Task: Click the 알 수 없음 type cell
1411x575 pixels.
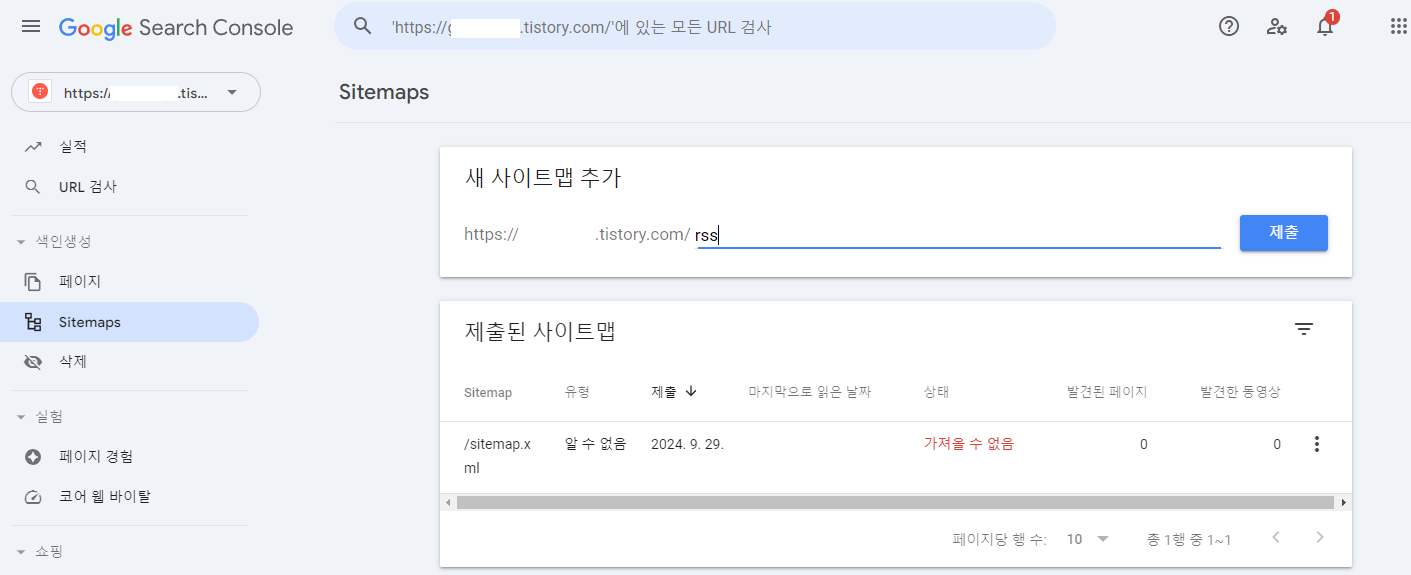Action: click(x=596, y=444)
